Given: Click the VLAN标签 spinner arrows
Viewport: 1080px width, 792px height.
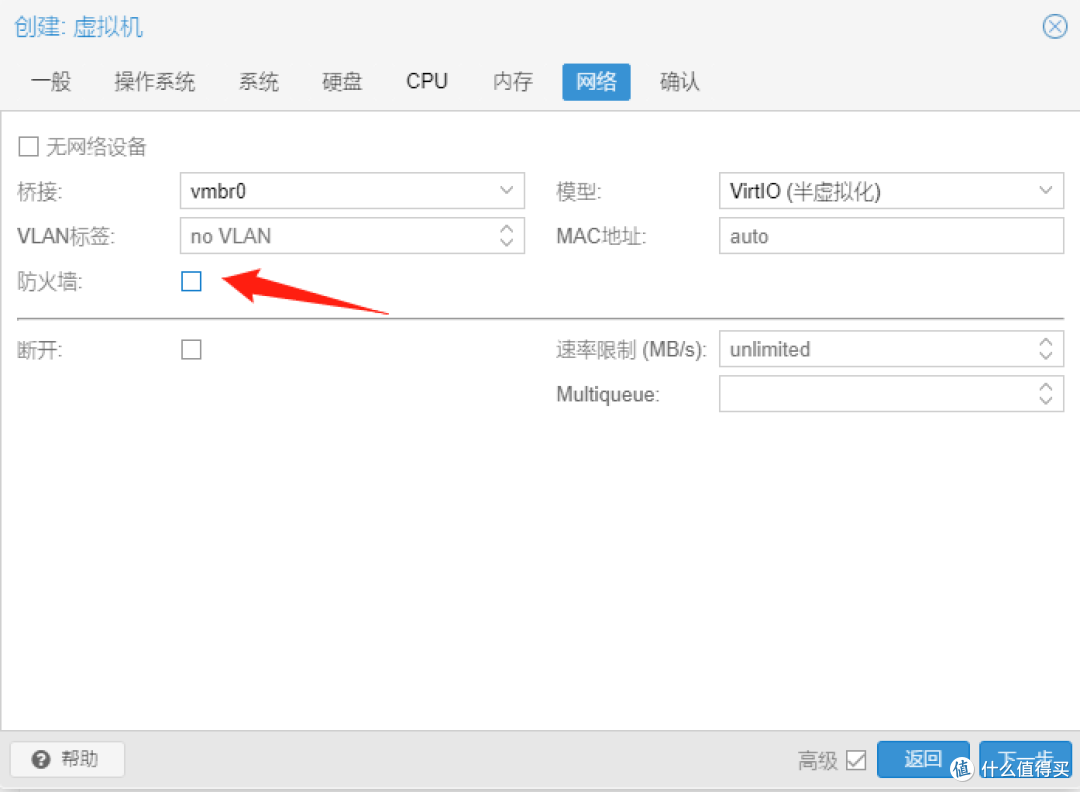Looking at the screenshot, I should coord(506,237).
